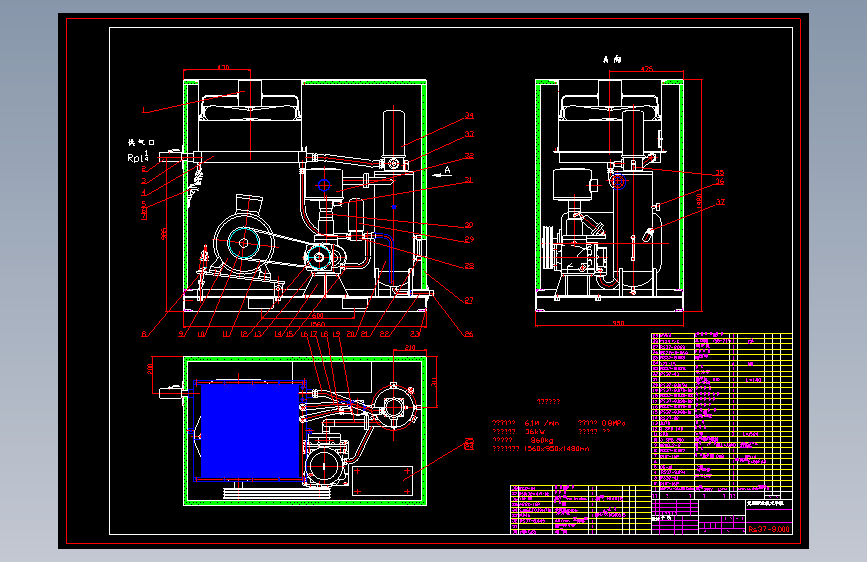This screenshot has width=867, height=562.
Task: Click the drawing number Rs37-9.000 in the title block
Action: pos(769,529)
